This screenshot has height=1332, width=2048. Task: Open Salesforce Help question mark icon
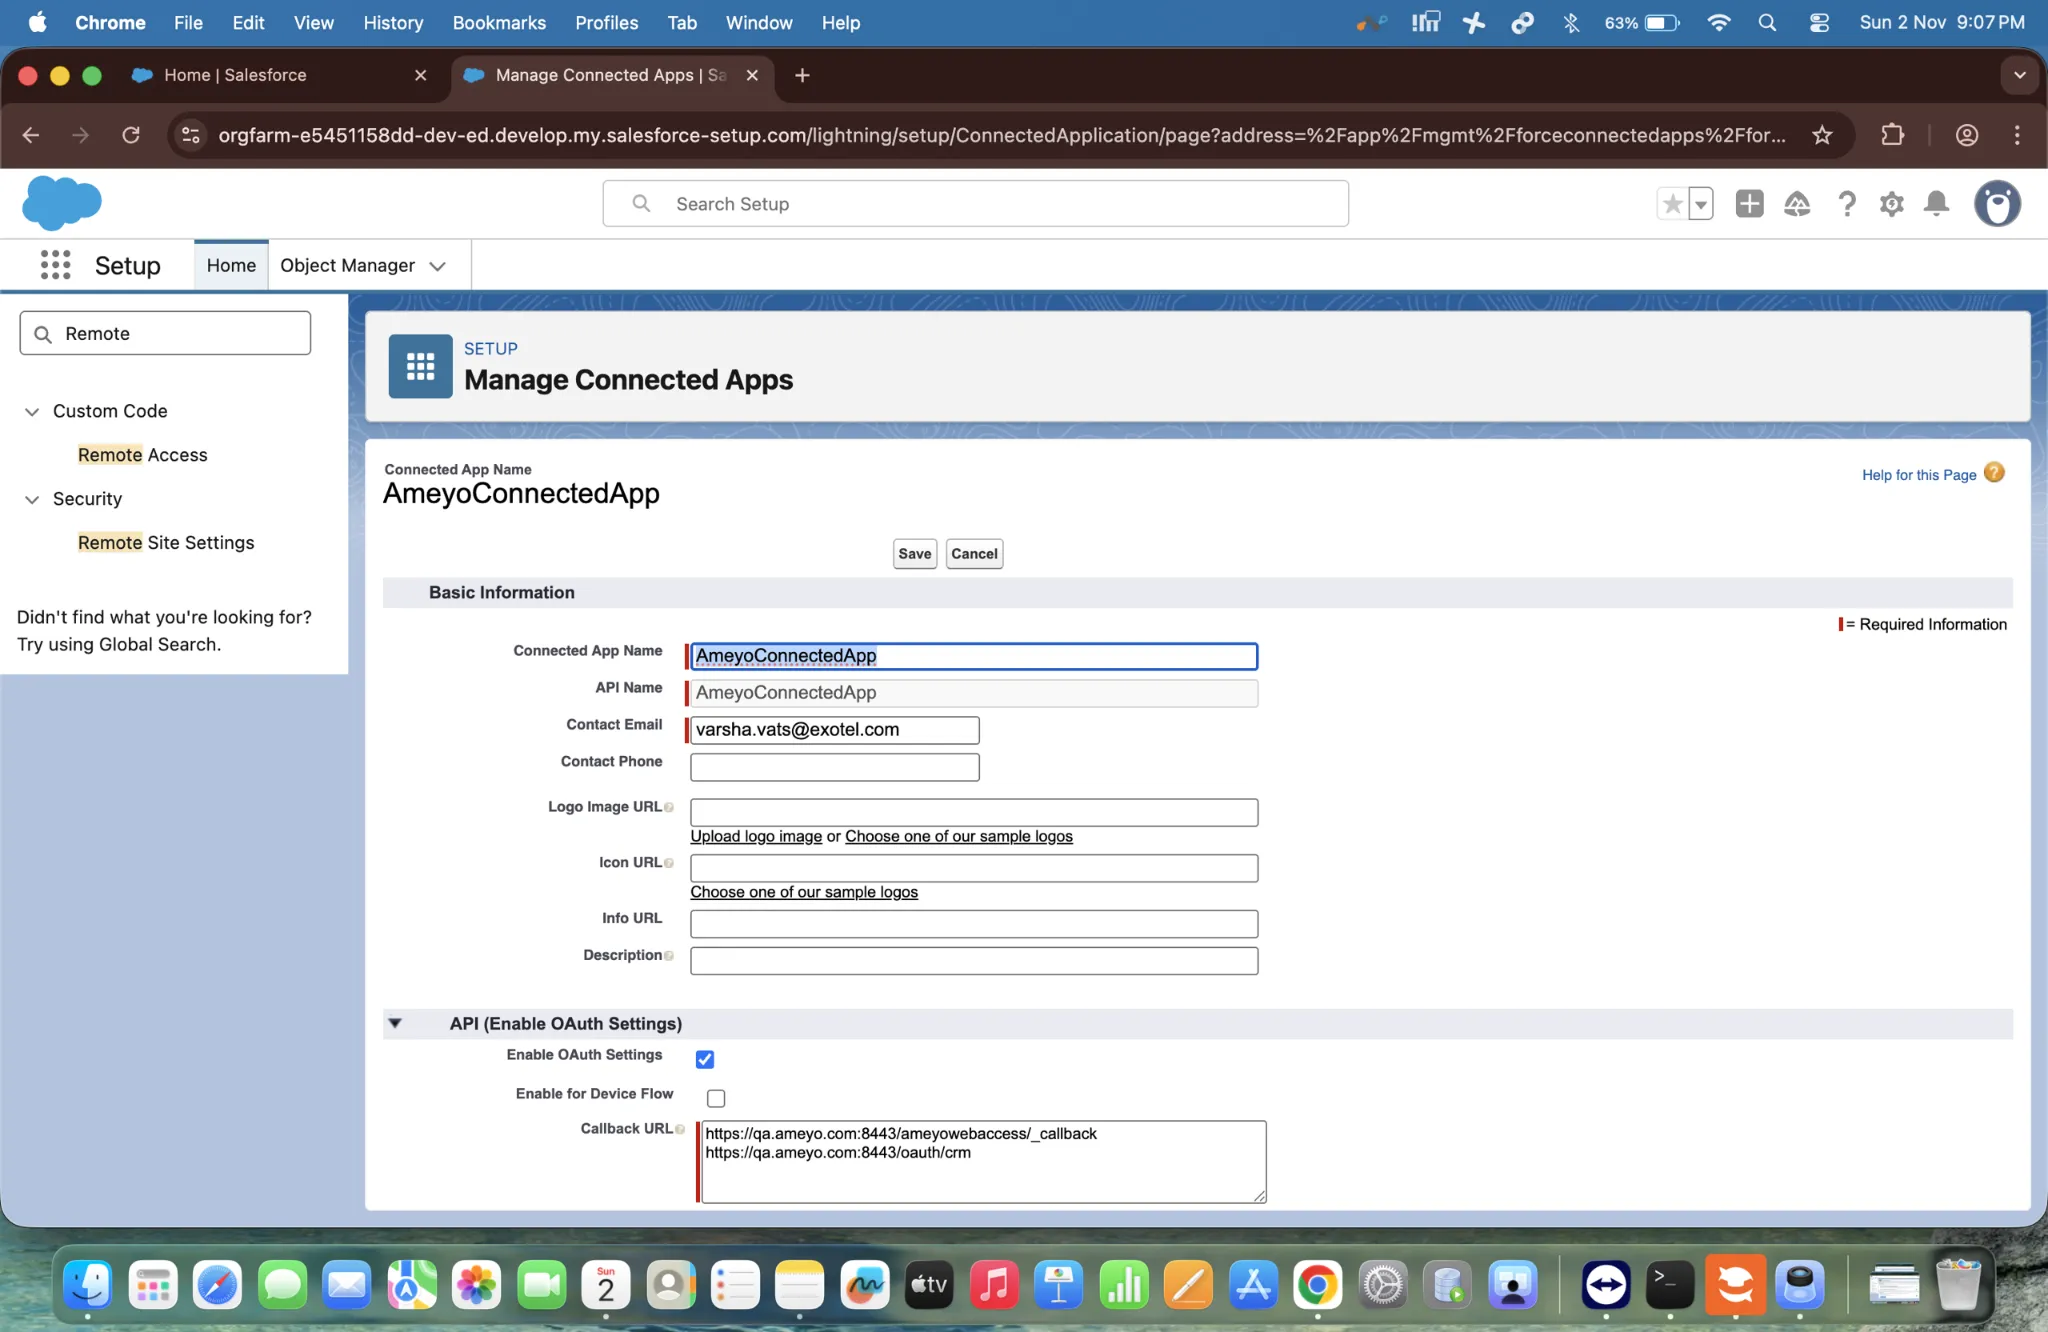[x=1846, y=204]
